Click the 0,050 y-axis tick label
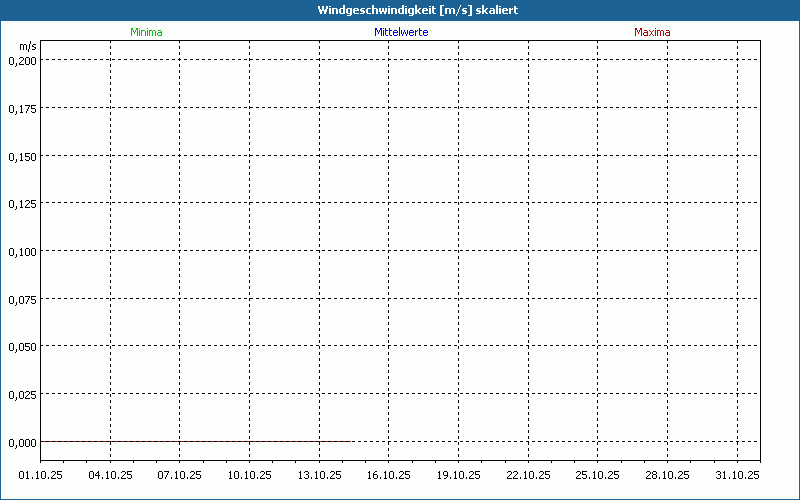The height and width of the screenshot is (500, 800). [22, 346]
